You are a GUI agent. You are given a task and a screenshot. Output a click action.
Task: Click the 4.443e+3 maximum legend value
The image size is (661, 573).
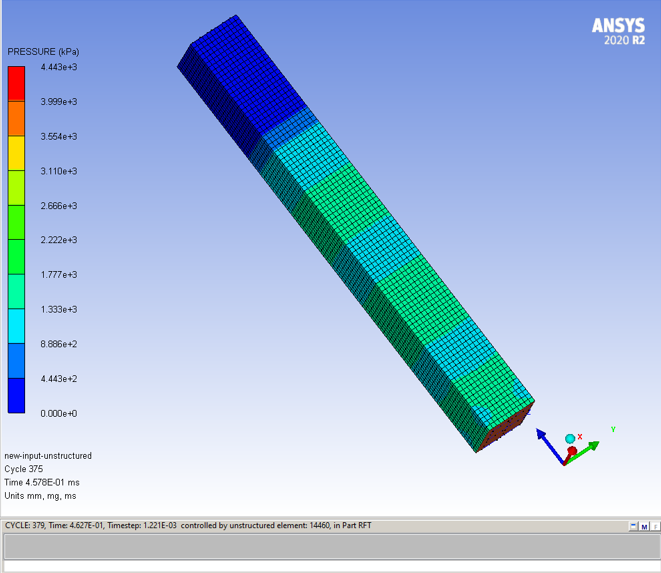(59, 67)
